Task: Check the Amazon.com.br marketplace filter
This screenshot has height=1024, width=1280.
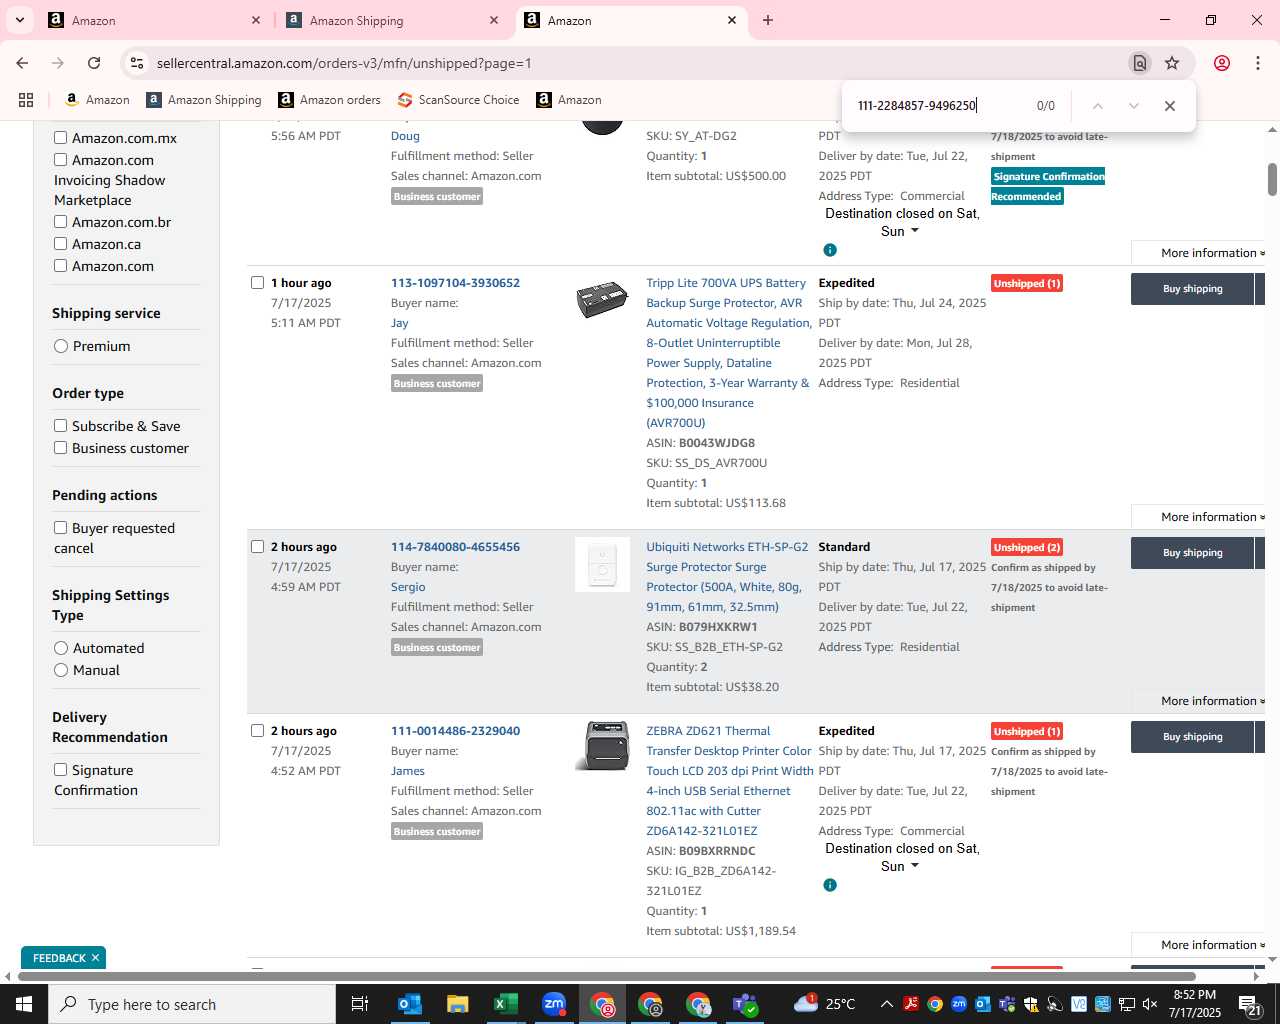Action: [x=61, y=222]
